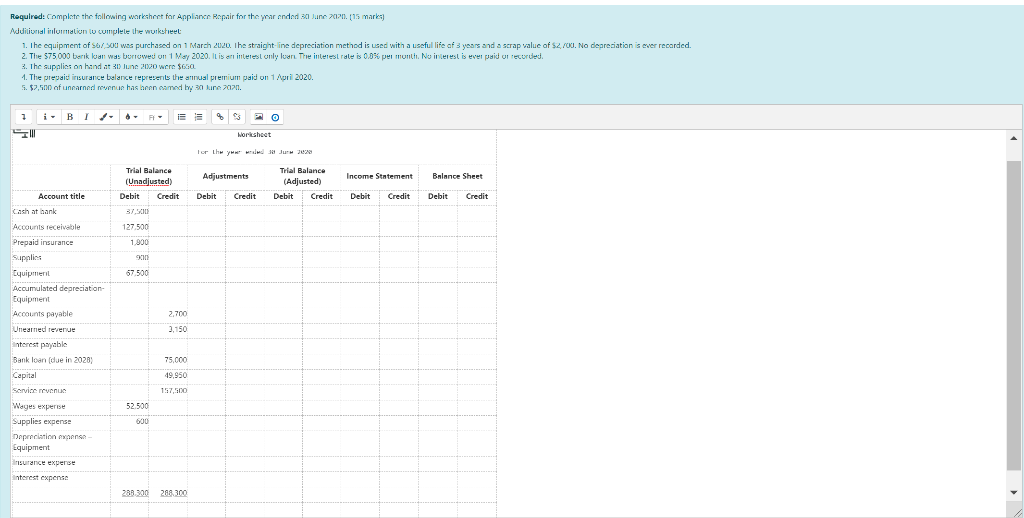Click the 'Interest expense' row label
This screenshot has height=518, width=1024.
40,478
